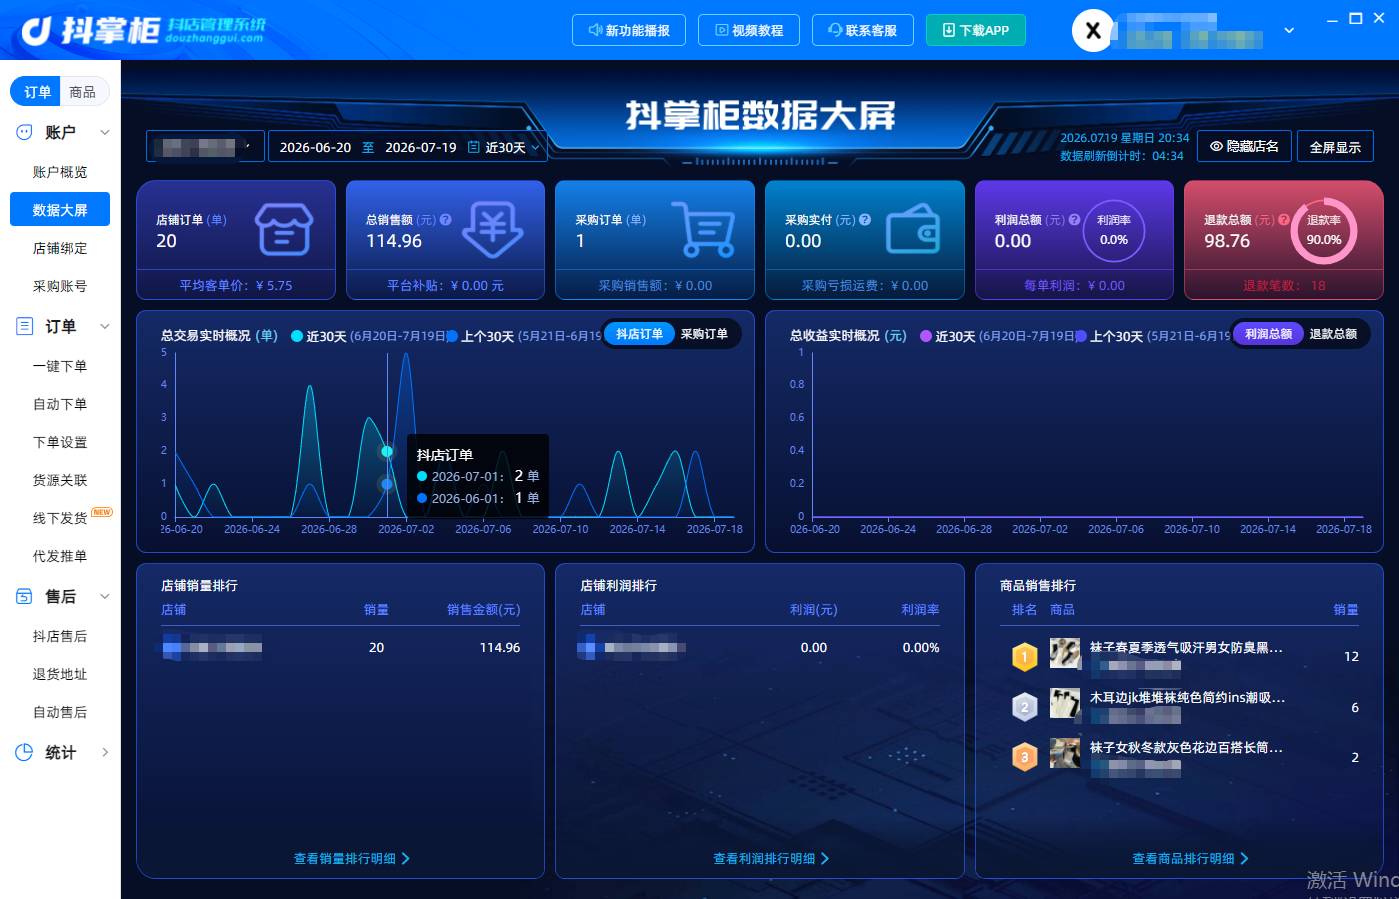The image size is (1399, 899).
Task: Click the 售后 sidebar section icon
Action: click(x=25, y=596)
